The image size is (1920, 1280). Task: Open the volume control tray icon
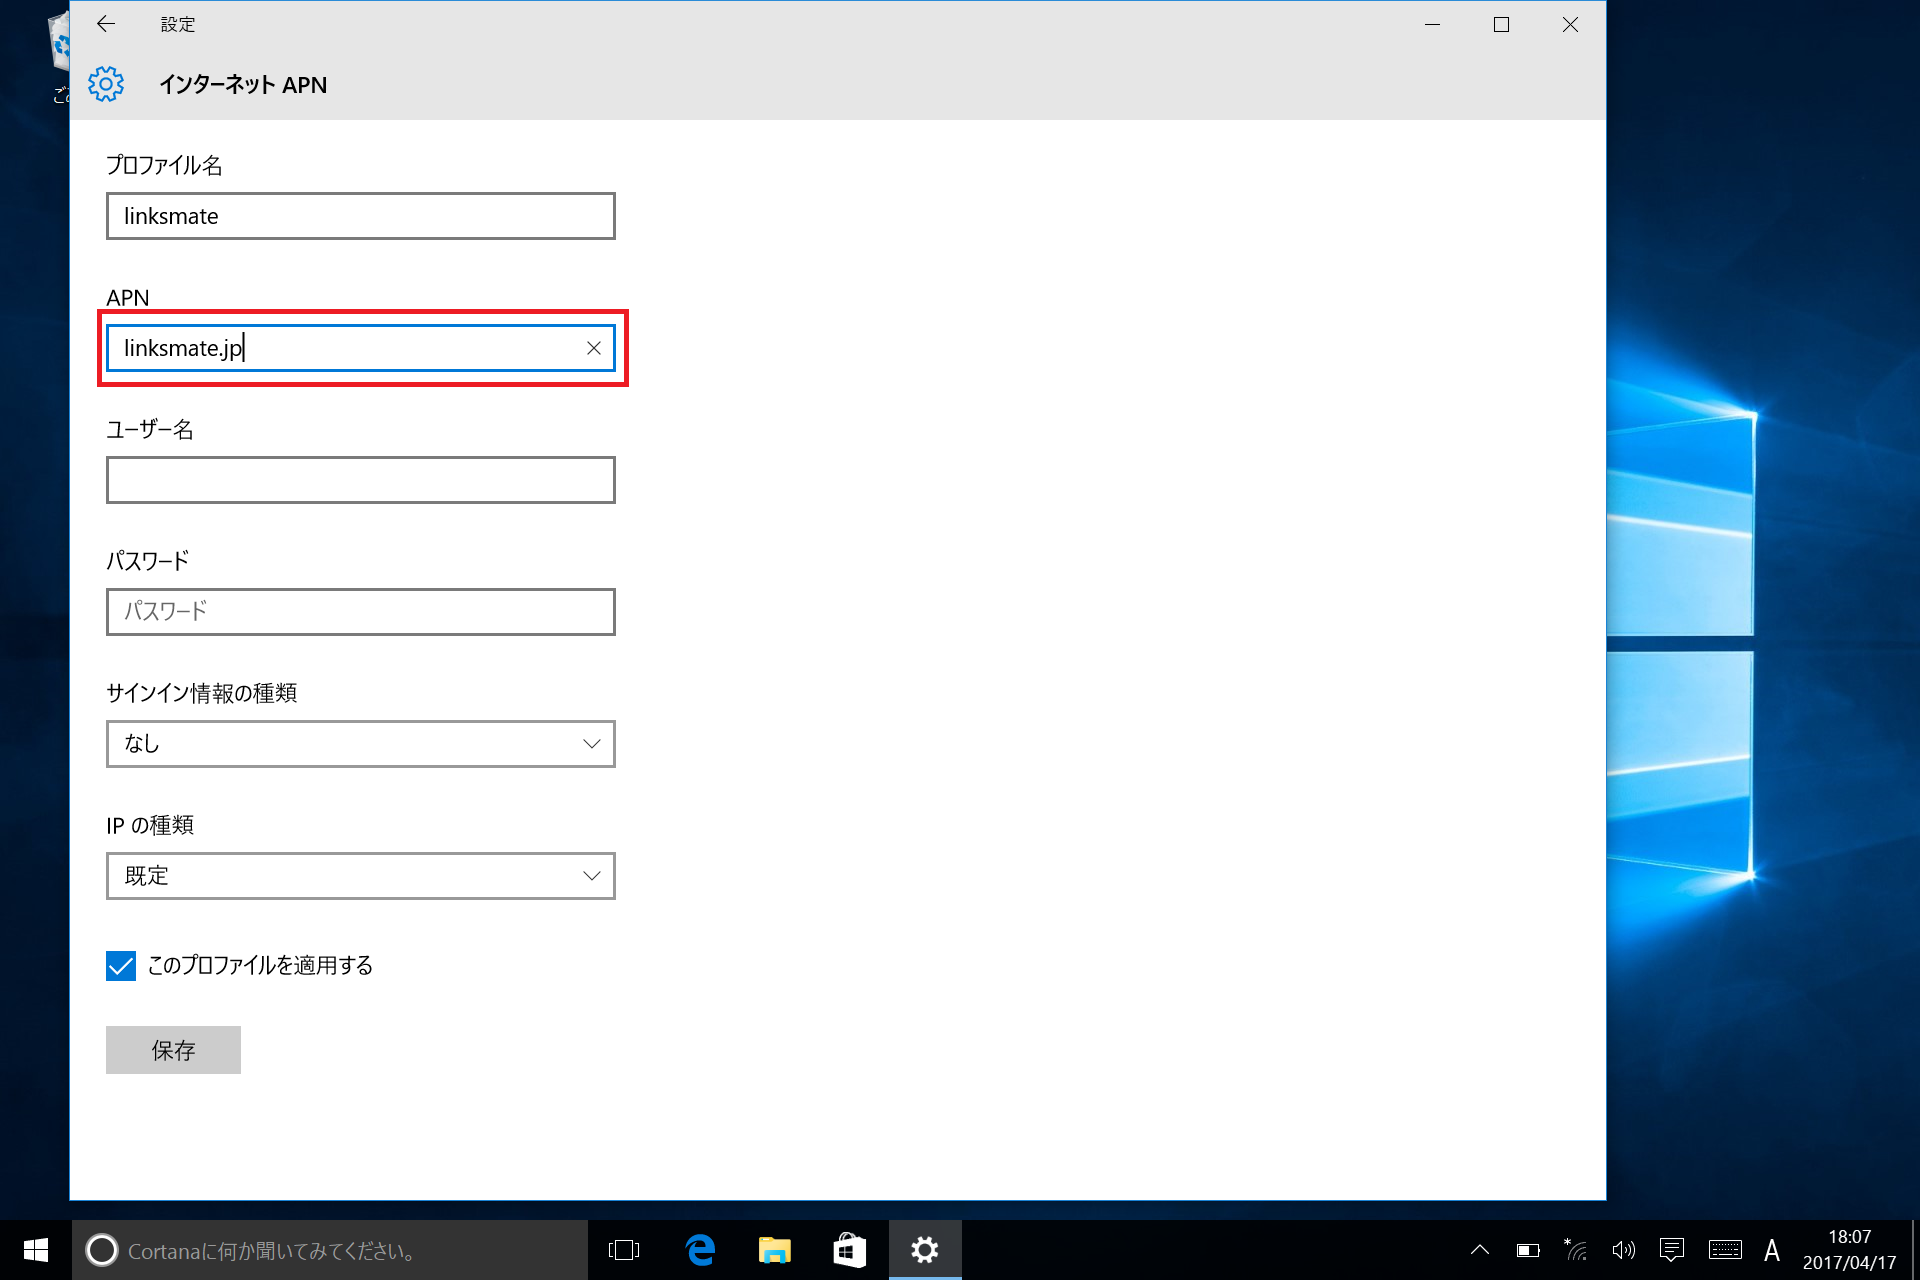[1624, 1250]
